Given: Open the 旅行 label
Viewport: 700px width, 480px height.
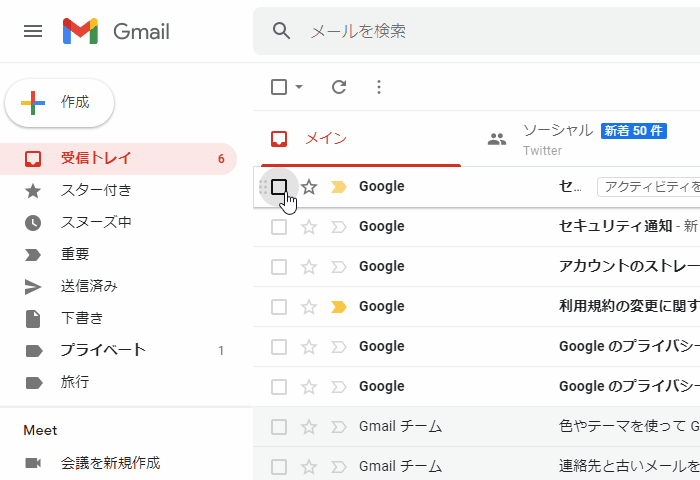Looking at the screenshot, I should coord(118,383).
